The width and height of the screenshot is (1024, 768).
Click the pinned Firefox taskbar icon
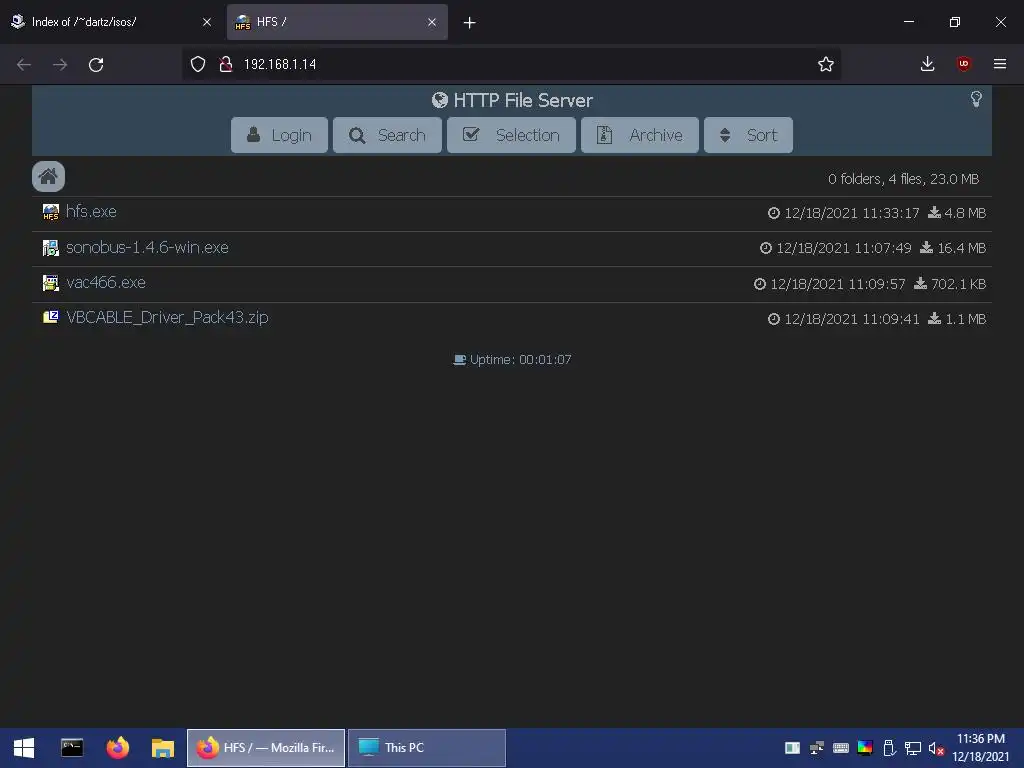coord(118,748)
